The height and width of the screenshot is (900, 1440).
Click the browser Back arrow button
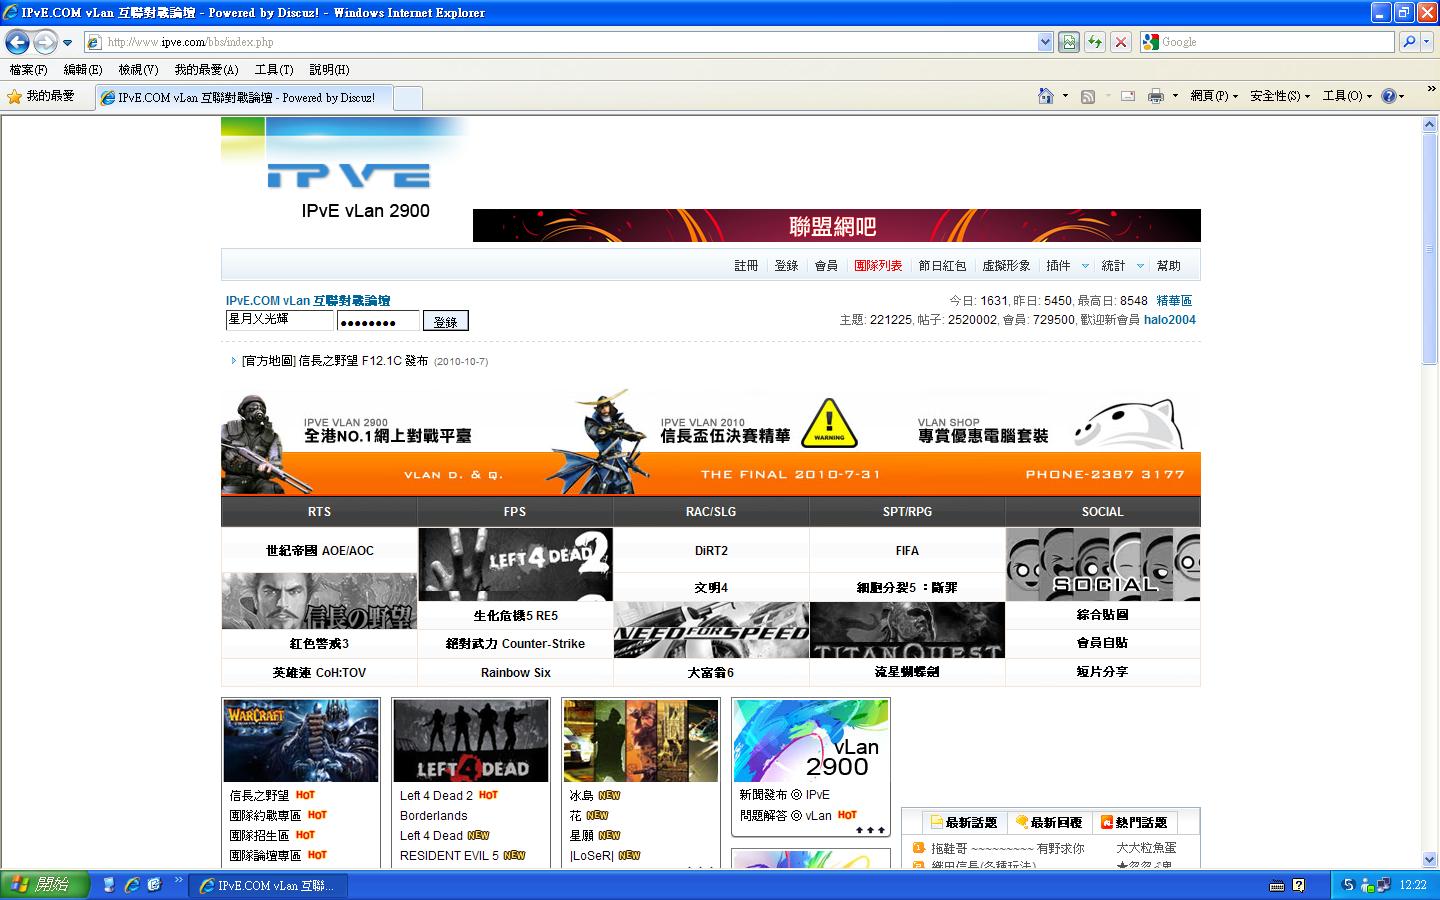click(17, 42)
